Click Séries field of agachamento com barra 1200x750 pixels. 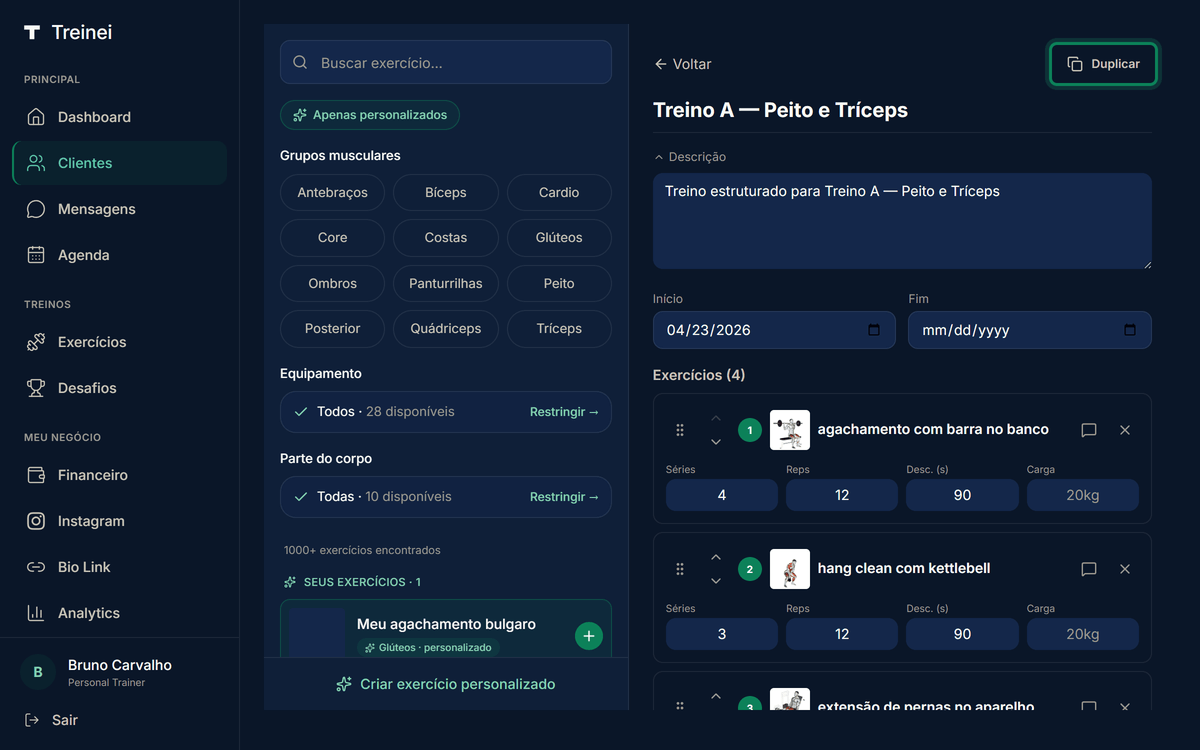[x=722, y=495]
